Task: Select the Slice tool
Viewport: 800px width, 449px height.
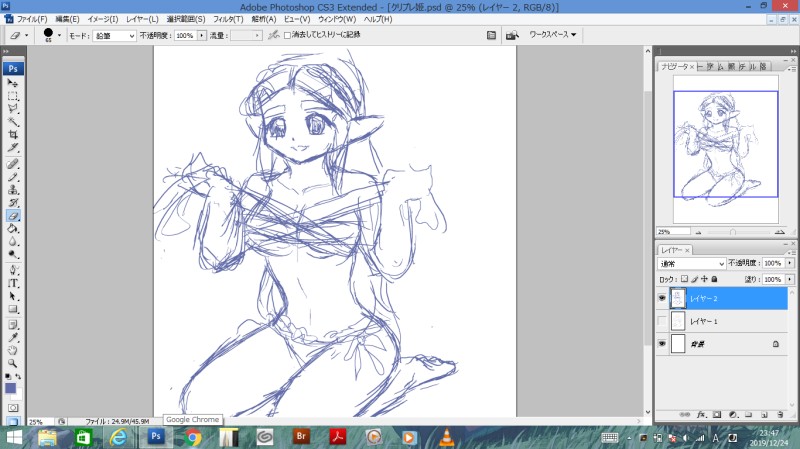Action: click(x=13, y=147)
